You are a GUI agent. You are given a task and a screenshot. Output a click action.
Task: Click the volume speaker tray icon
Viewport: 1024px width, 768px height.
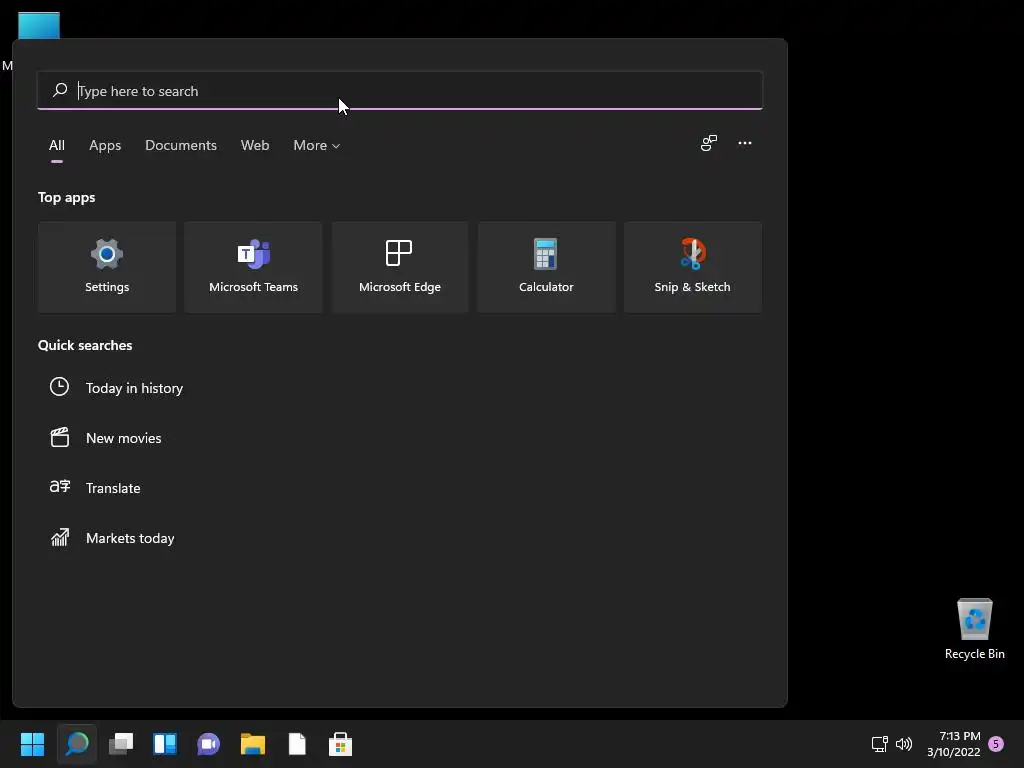click(904, 744)
